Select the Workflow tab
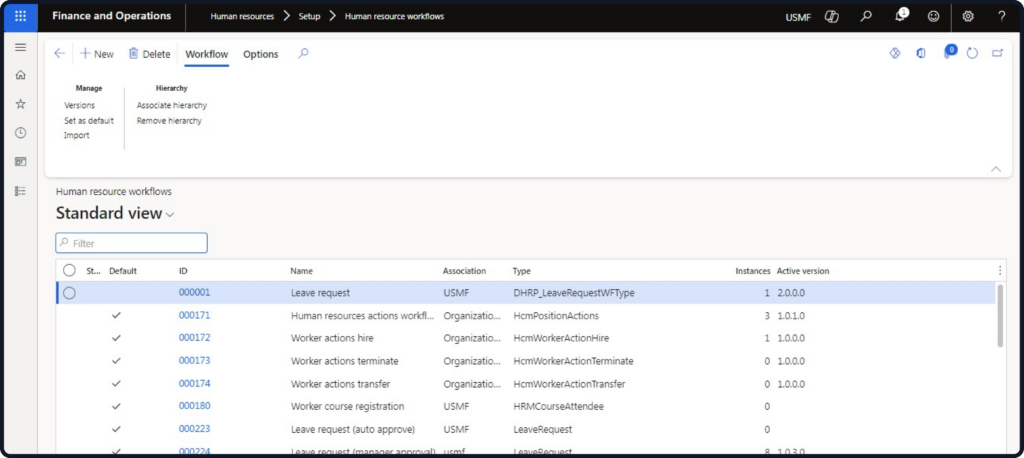This screenshot has height=458, width=1024. 207,54
